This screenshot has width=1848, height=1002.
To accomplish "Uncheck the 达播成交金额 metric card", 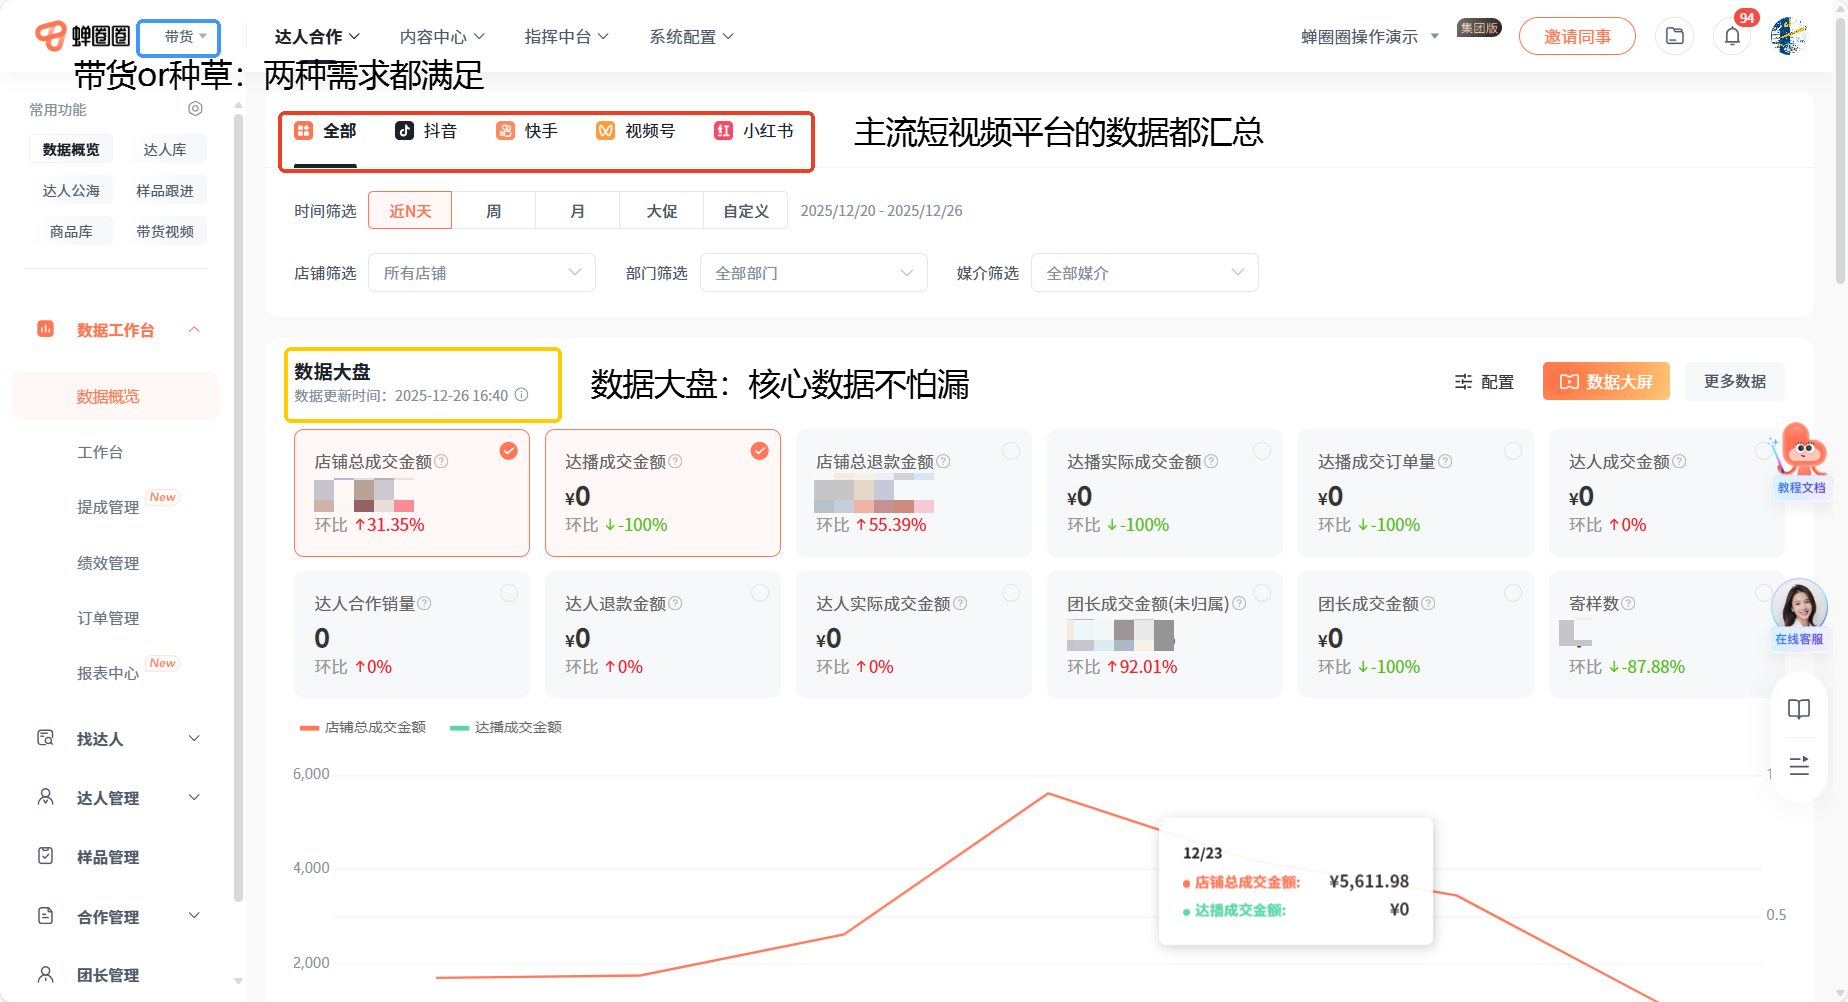I will (x=760, y=451).
